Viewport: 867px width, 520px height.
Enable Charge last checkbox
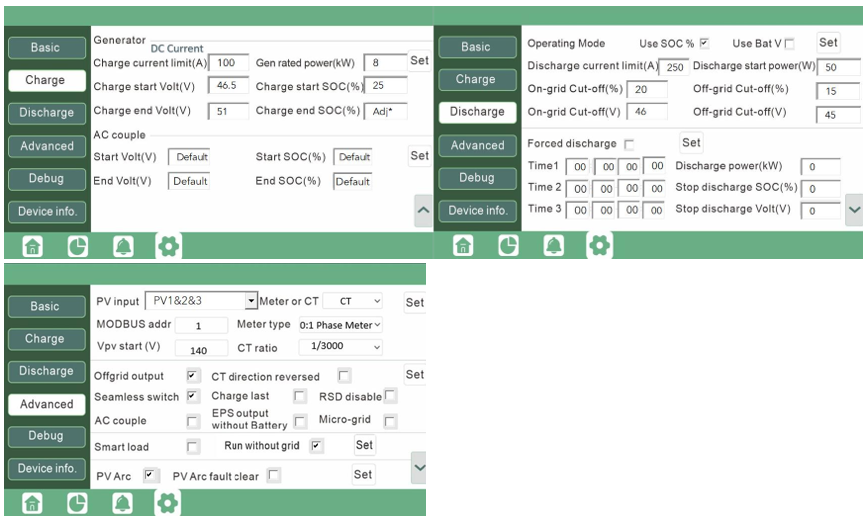300,397
